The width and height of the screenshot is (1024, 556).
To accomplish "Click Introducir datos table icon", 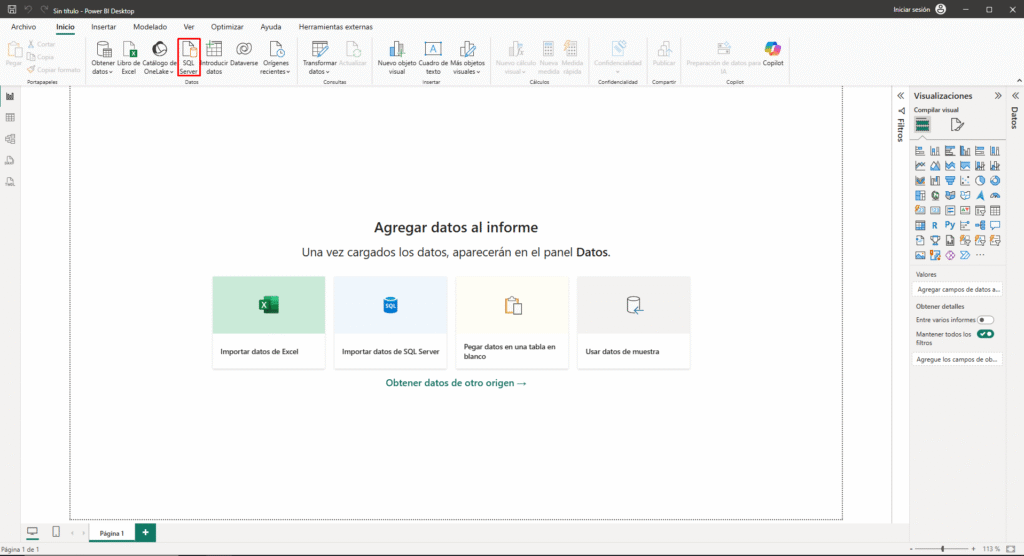I will pyautogui.click(x=213, y=50).
